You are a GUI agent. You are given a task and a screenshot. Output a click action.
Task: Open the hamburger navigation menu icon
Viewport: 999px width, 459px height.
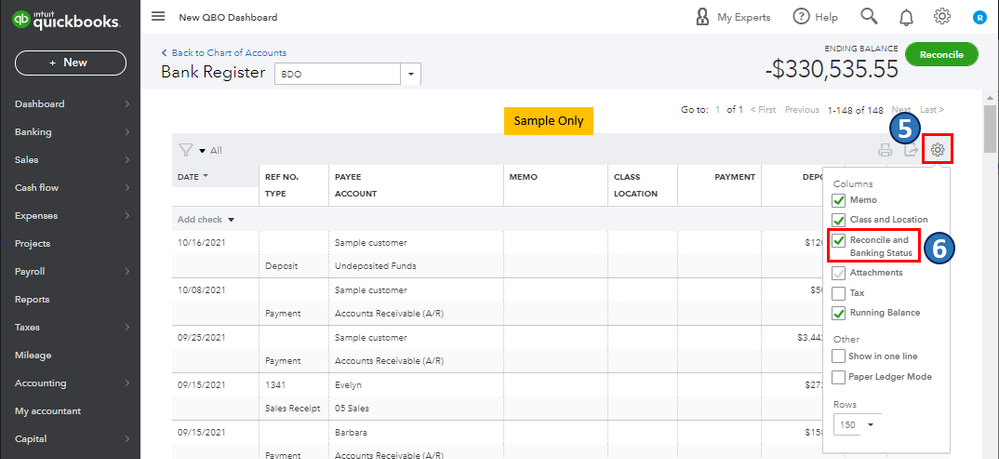click(158, 17)
